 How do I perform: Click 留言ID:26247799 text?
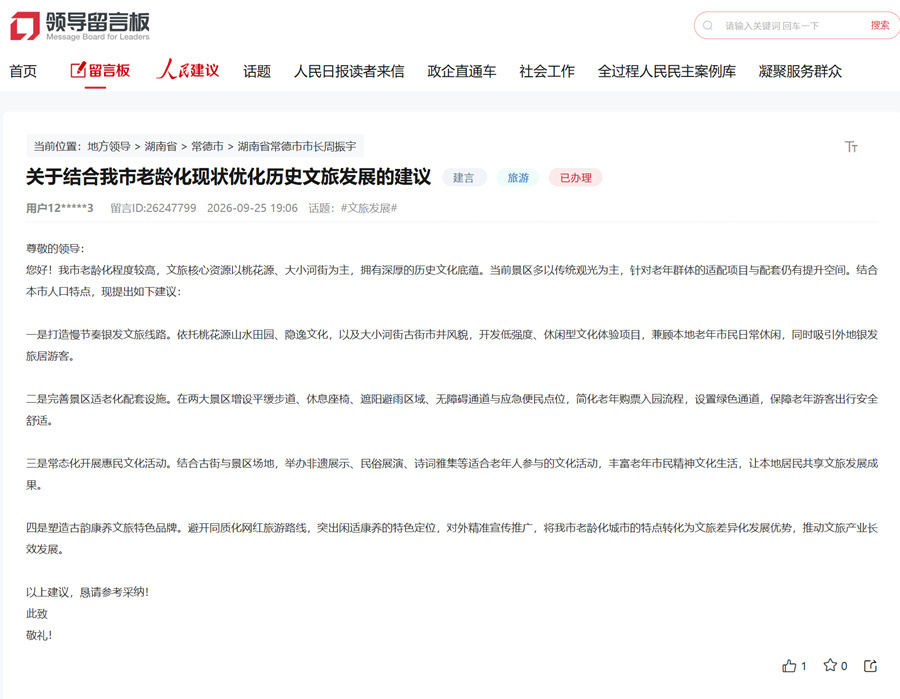tap(153, 208)
